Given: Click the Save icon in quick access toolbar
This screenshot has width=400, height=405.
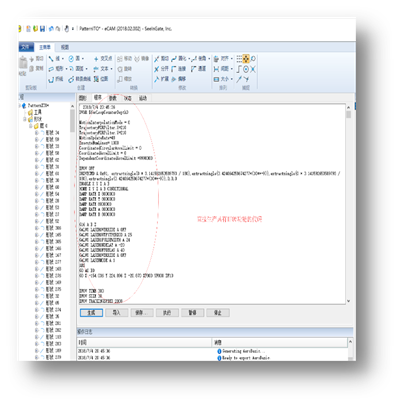Looking at the screenshot, I should [x=42, y=29].
